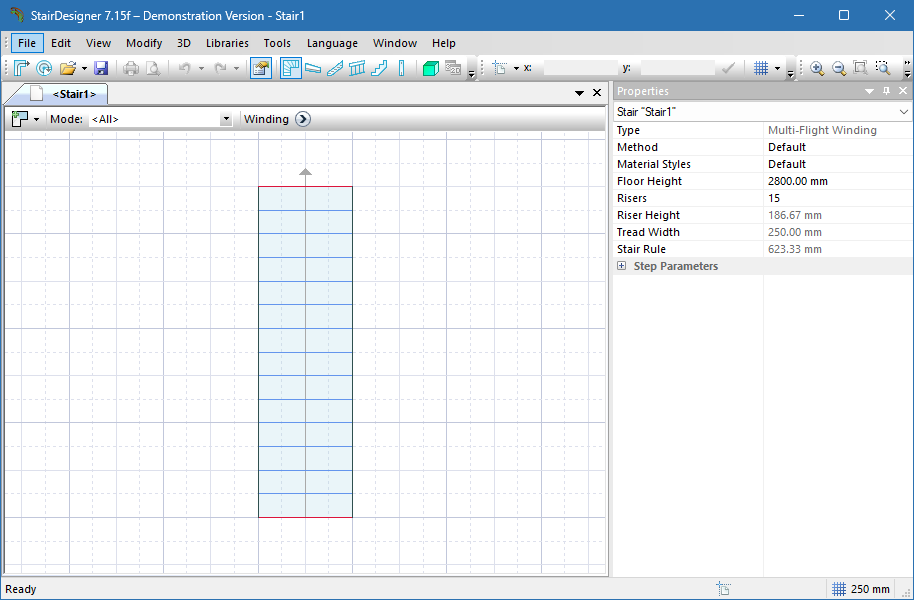Toggle the properties window icon

261,68
